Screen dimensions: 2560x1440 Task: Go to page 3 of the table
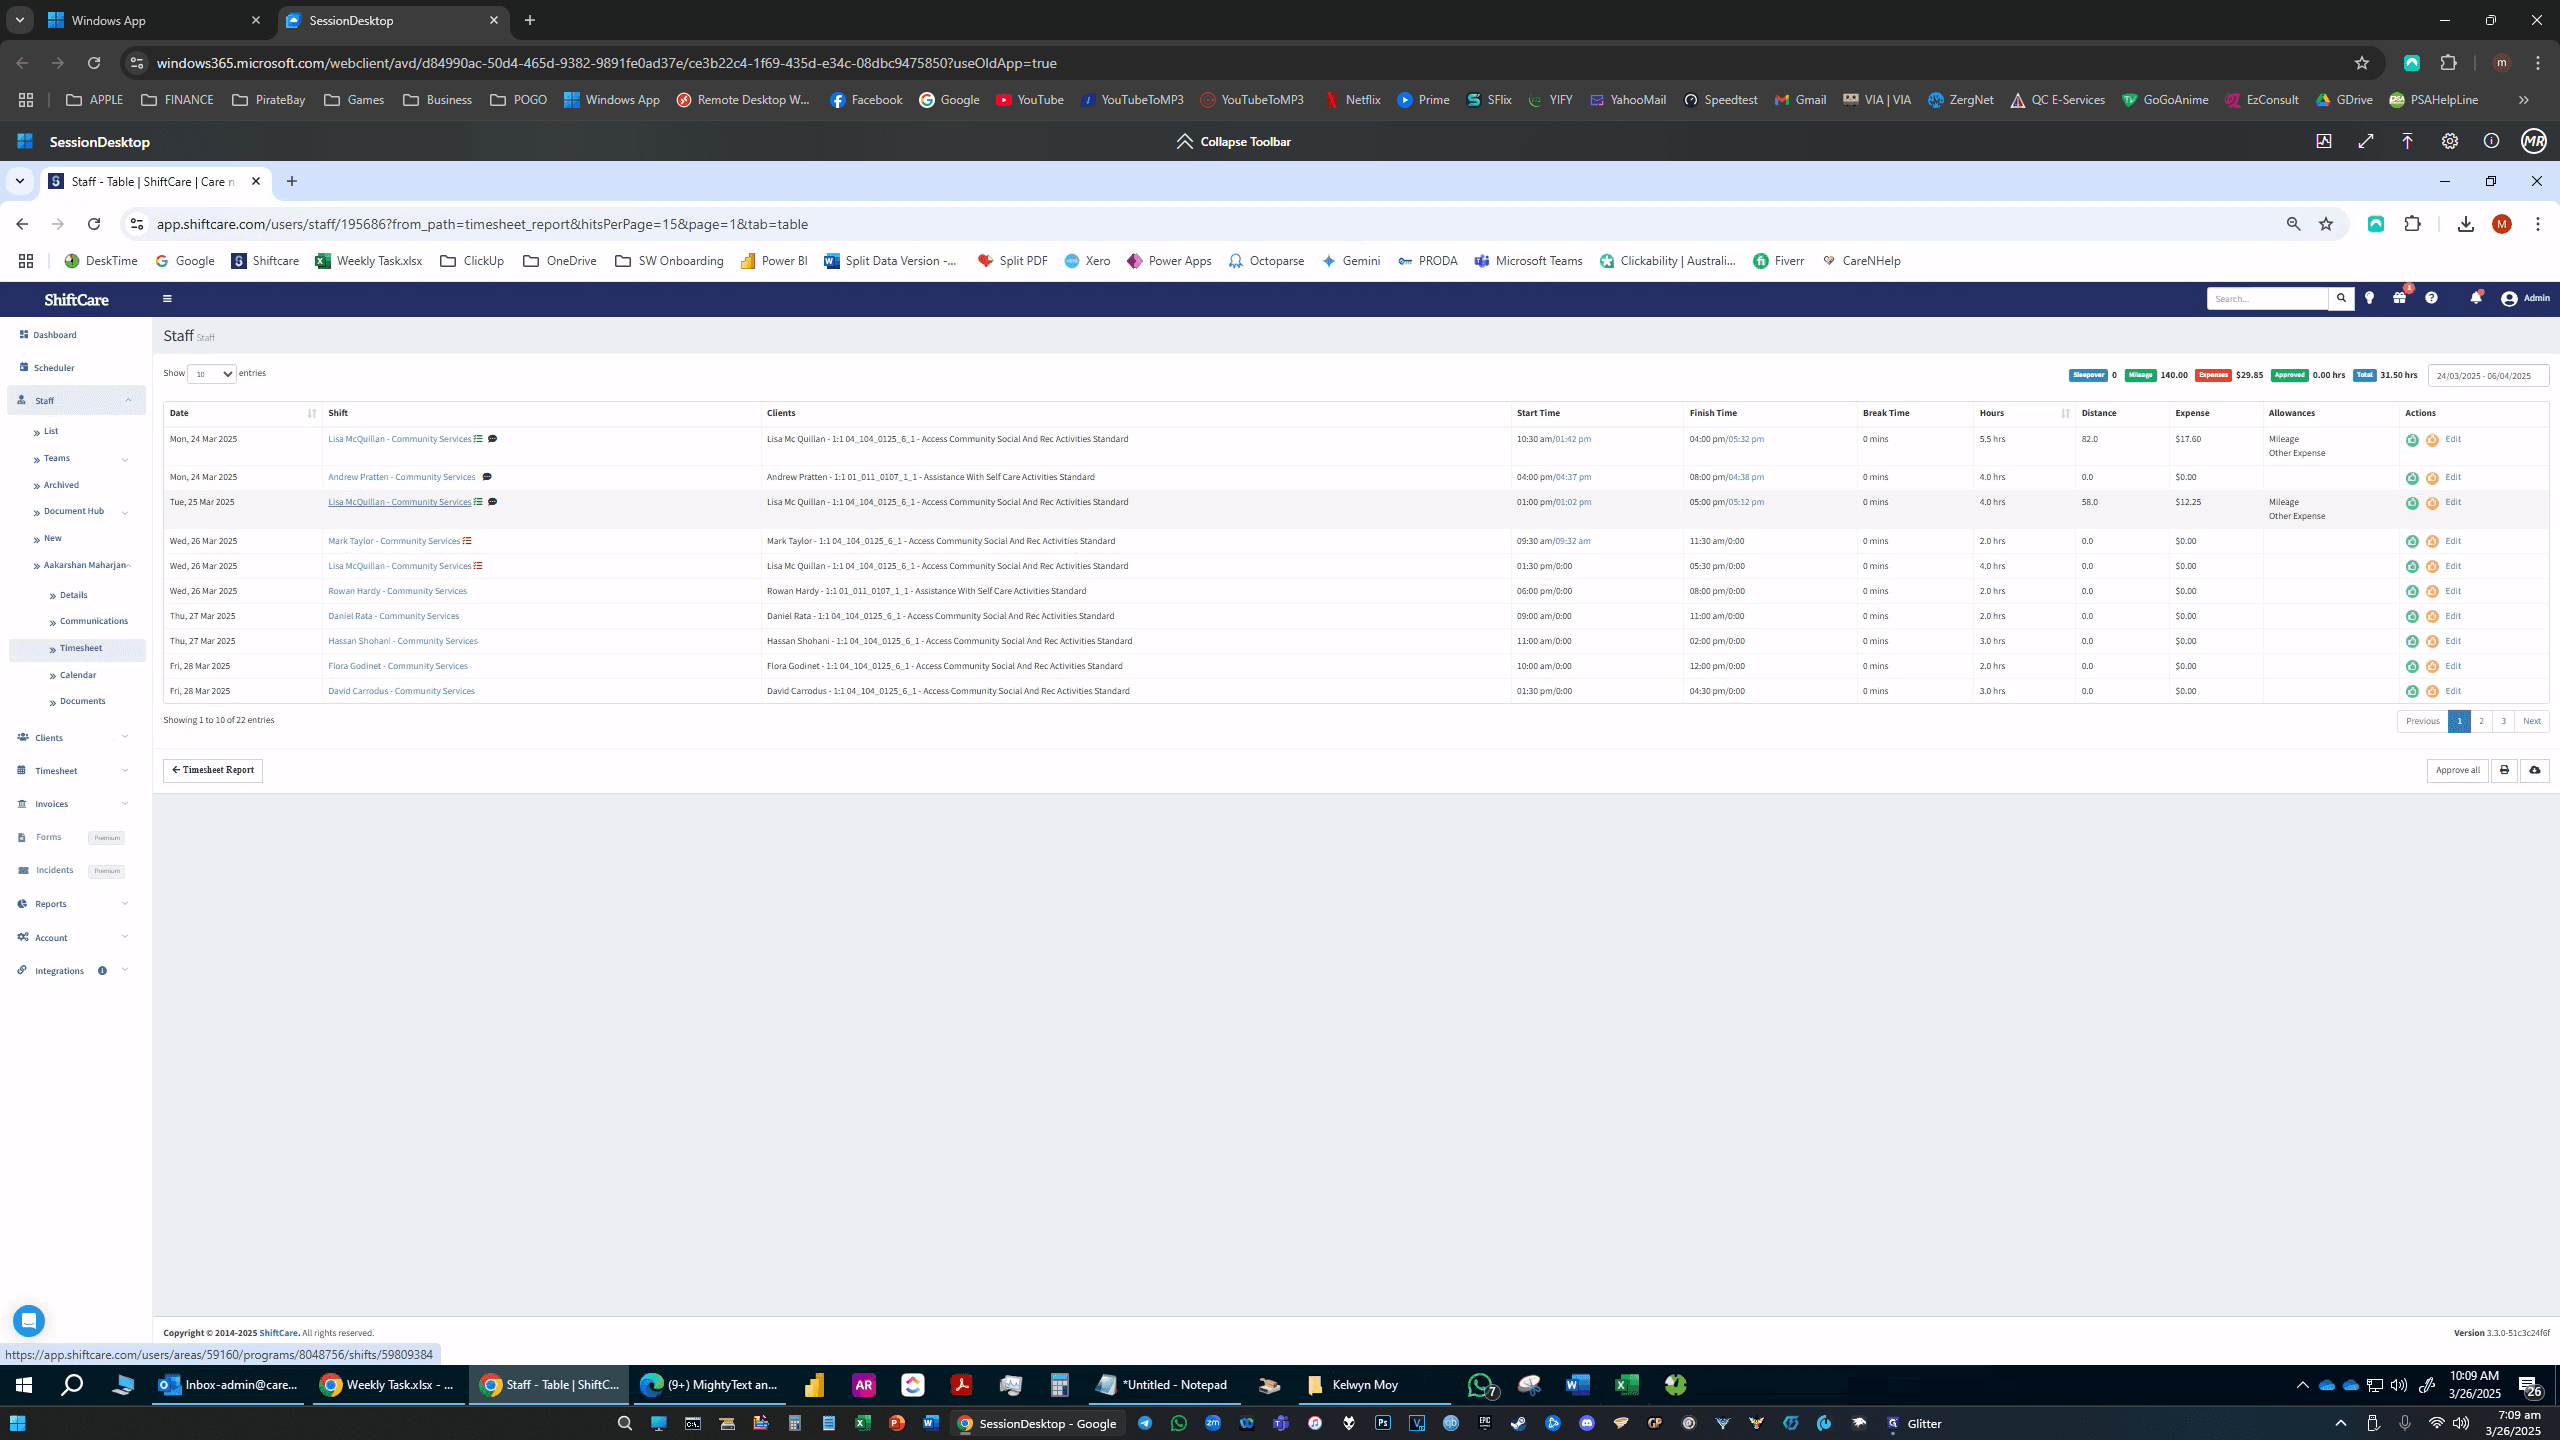2504,721
